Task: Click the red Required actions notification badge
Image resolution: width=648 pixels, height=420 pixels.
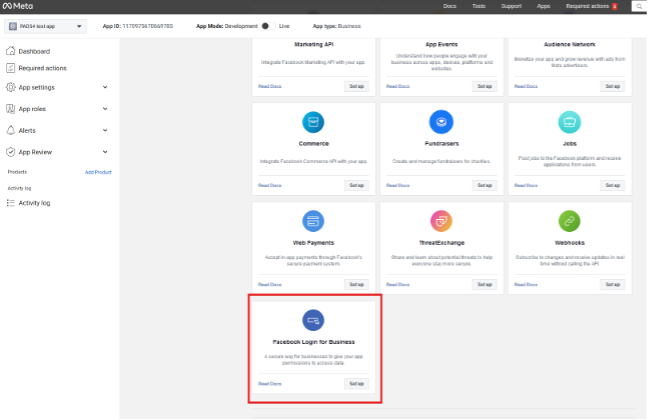Action: (615, 6)
